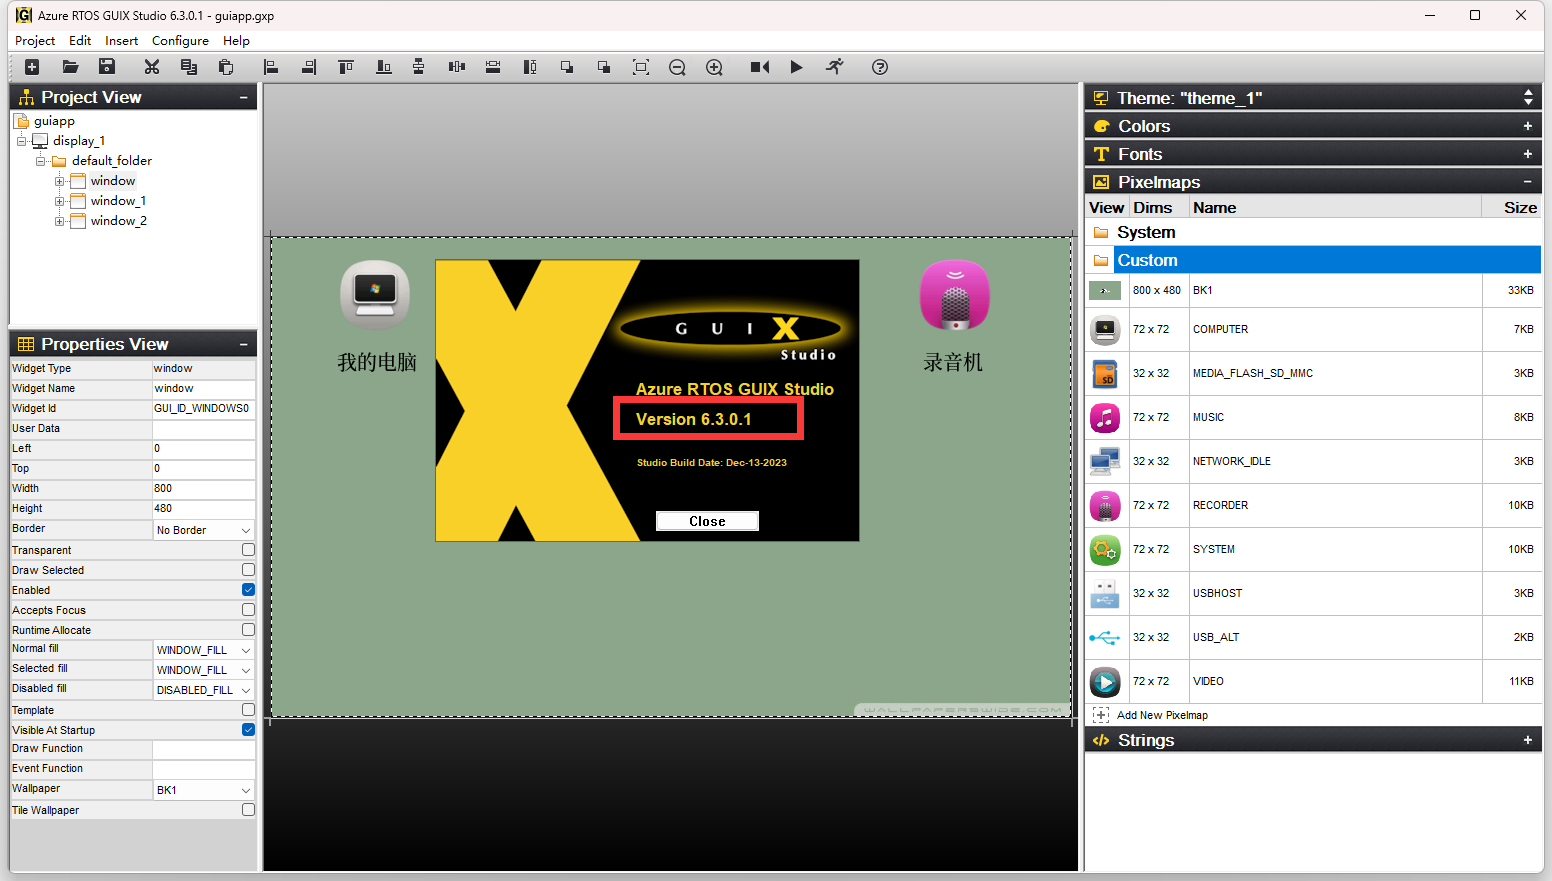The width and height of the screenshot is (1552, 881).
Task: Enable the Runtime Allocate checkbox
Action: click(248, 630)
